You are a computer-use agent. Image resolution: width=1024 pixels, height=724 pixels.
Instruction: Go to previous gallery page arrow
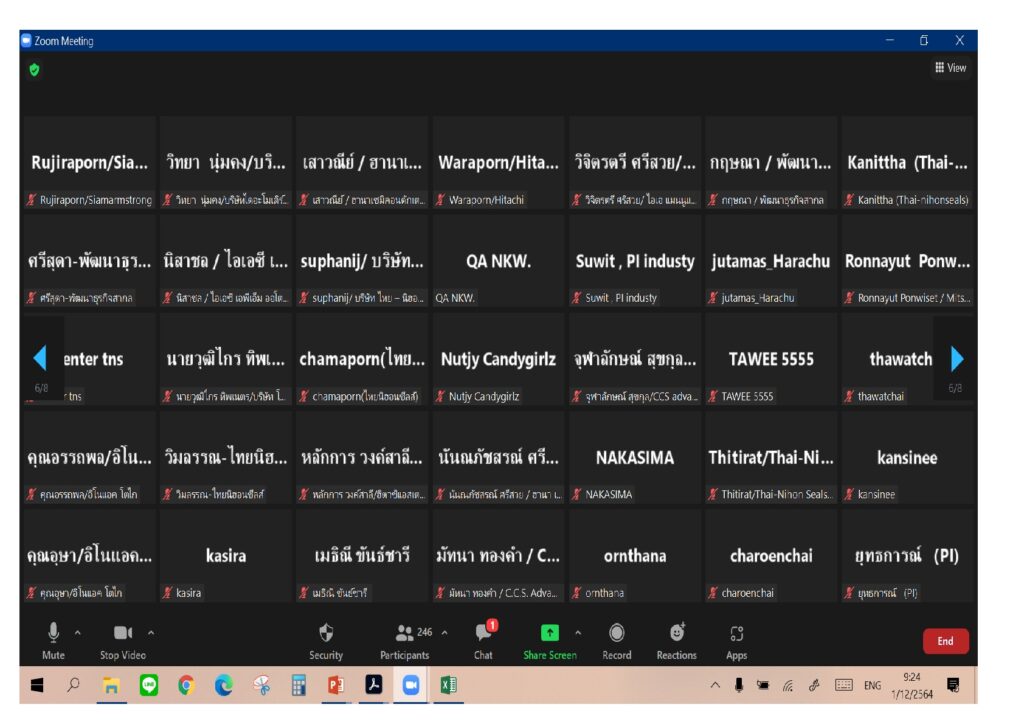tap(40, 358)
